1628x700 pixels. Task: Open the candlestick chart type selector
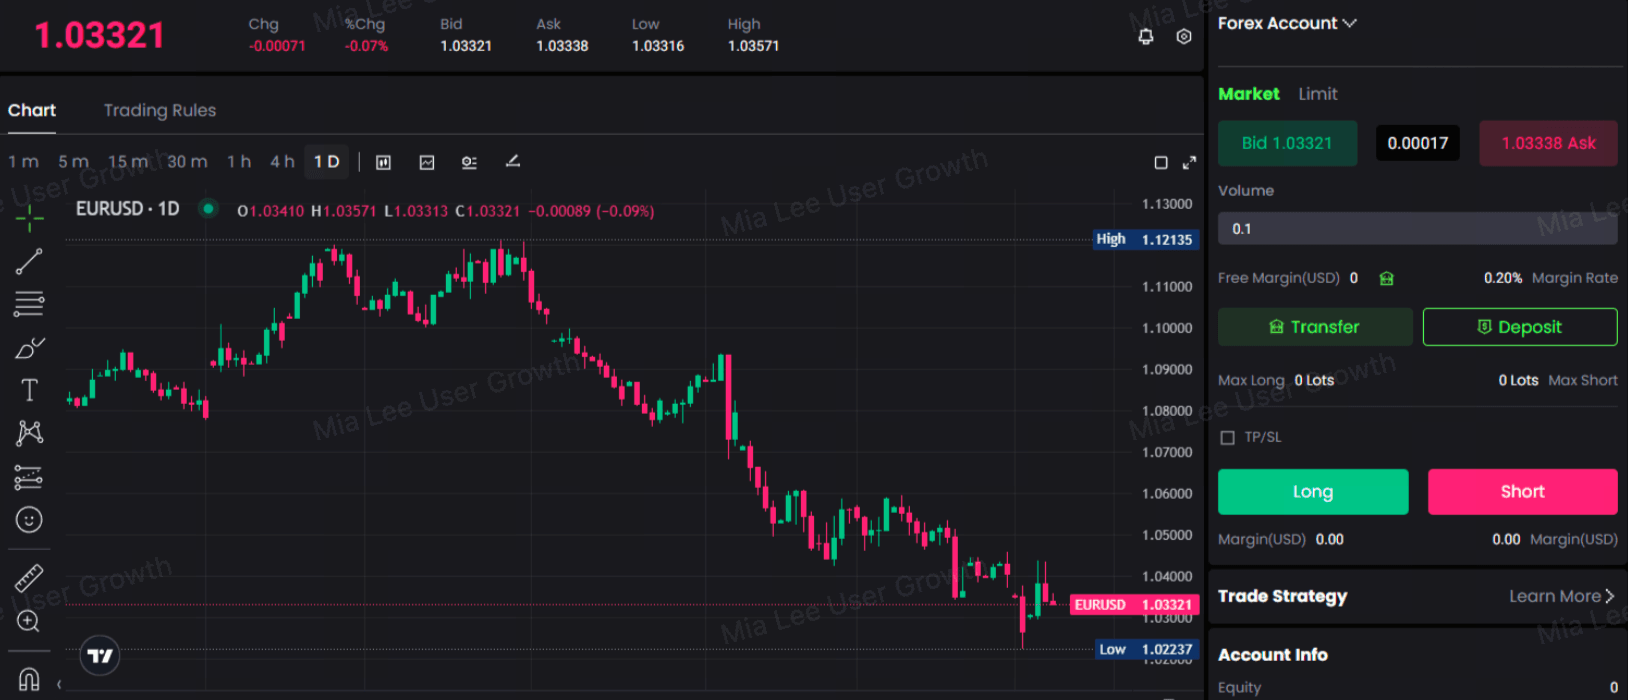(383, 162)
